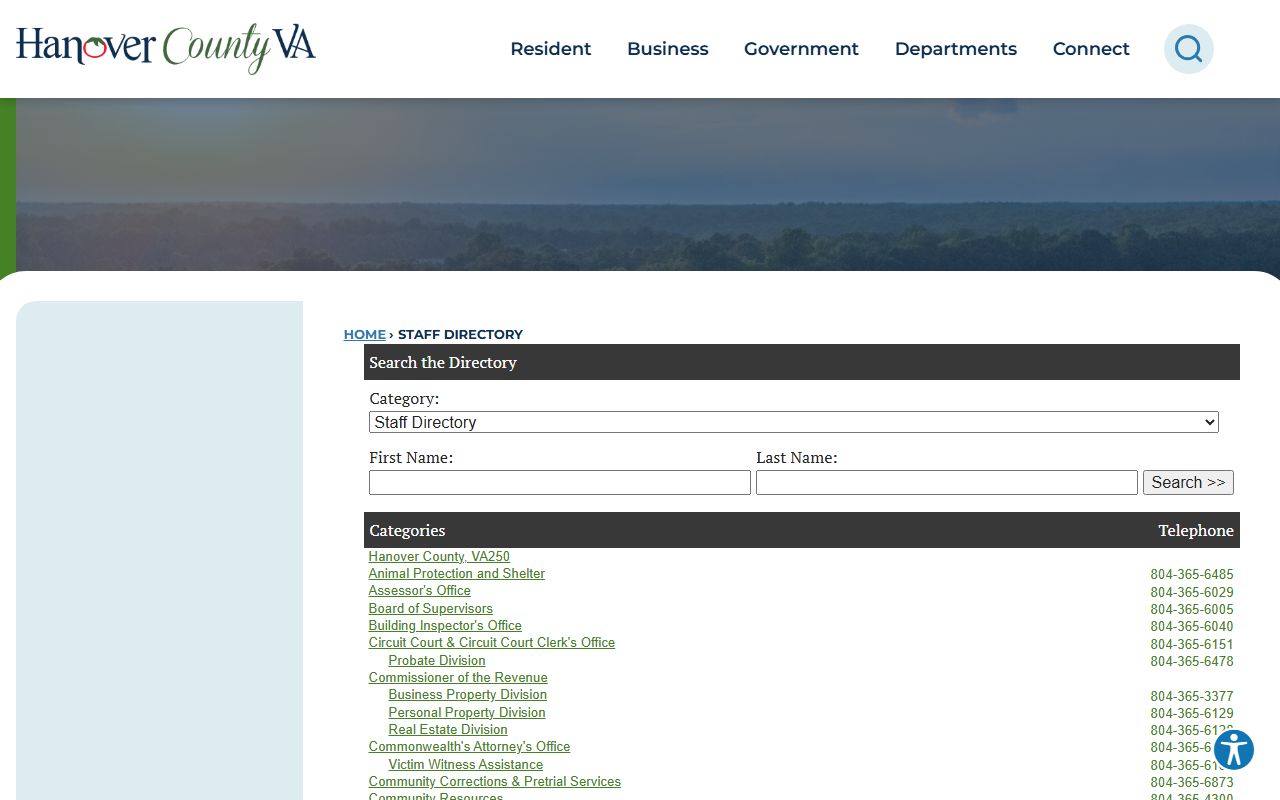Click the Last Name input field
The image size is (1280, 800).
[947, 482]
